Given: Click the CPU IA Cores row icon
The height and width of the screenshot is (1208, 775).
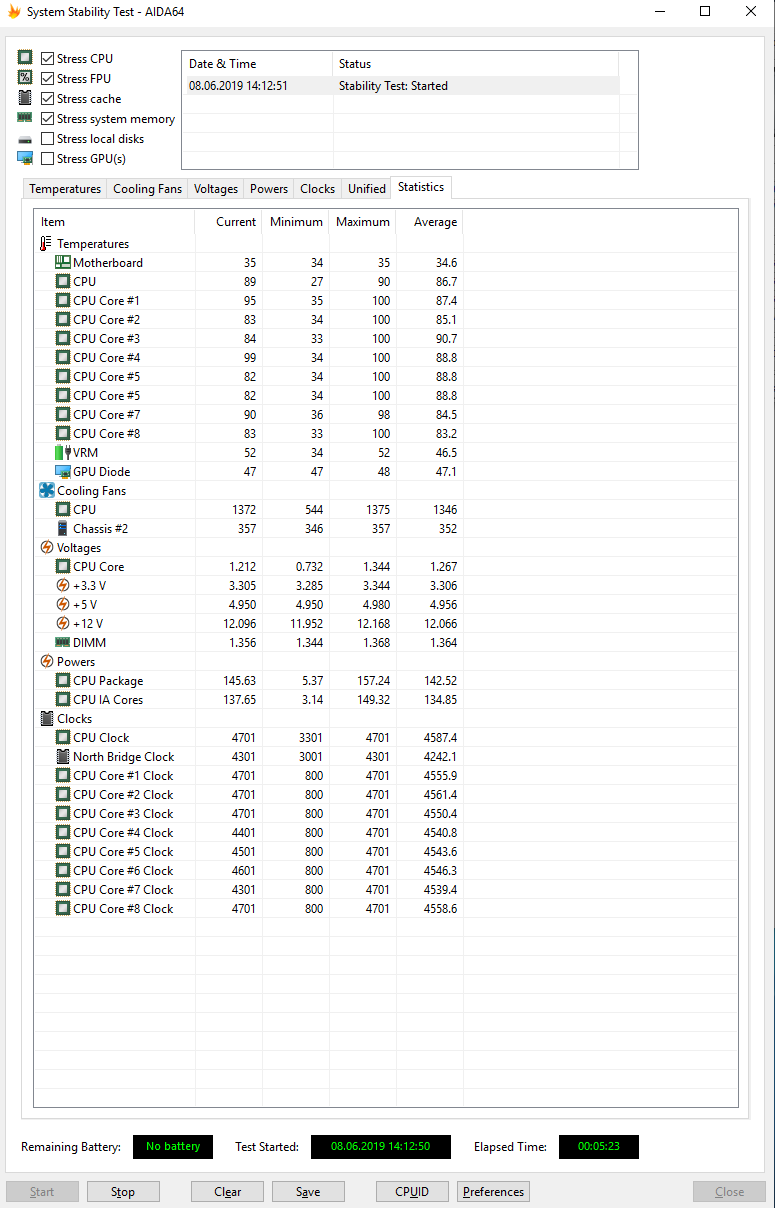Looking at the screenshot, I should click(x=63, y=700).
